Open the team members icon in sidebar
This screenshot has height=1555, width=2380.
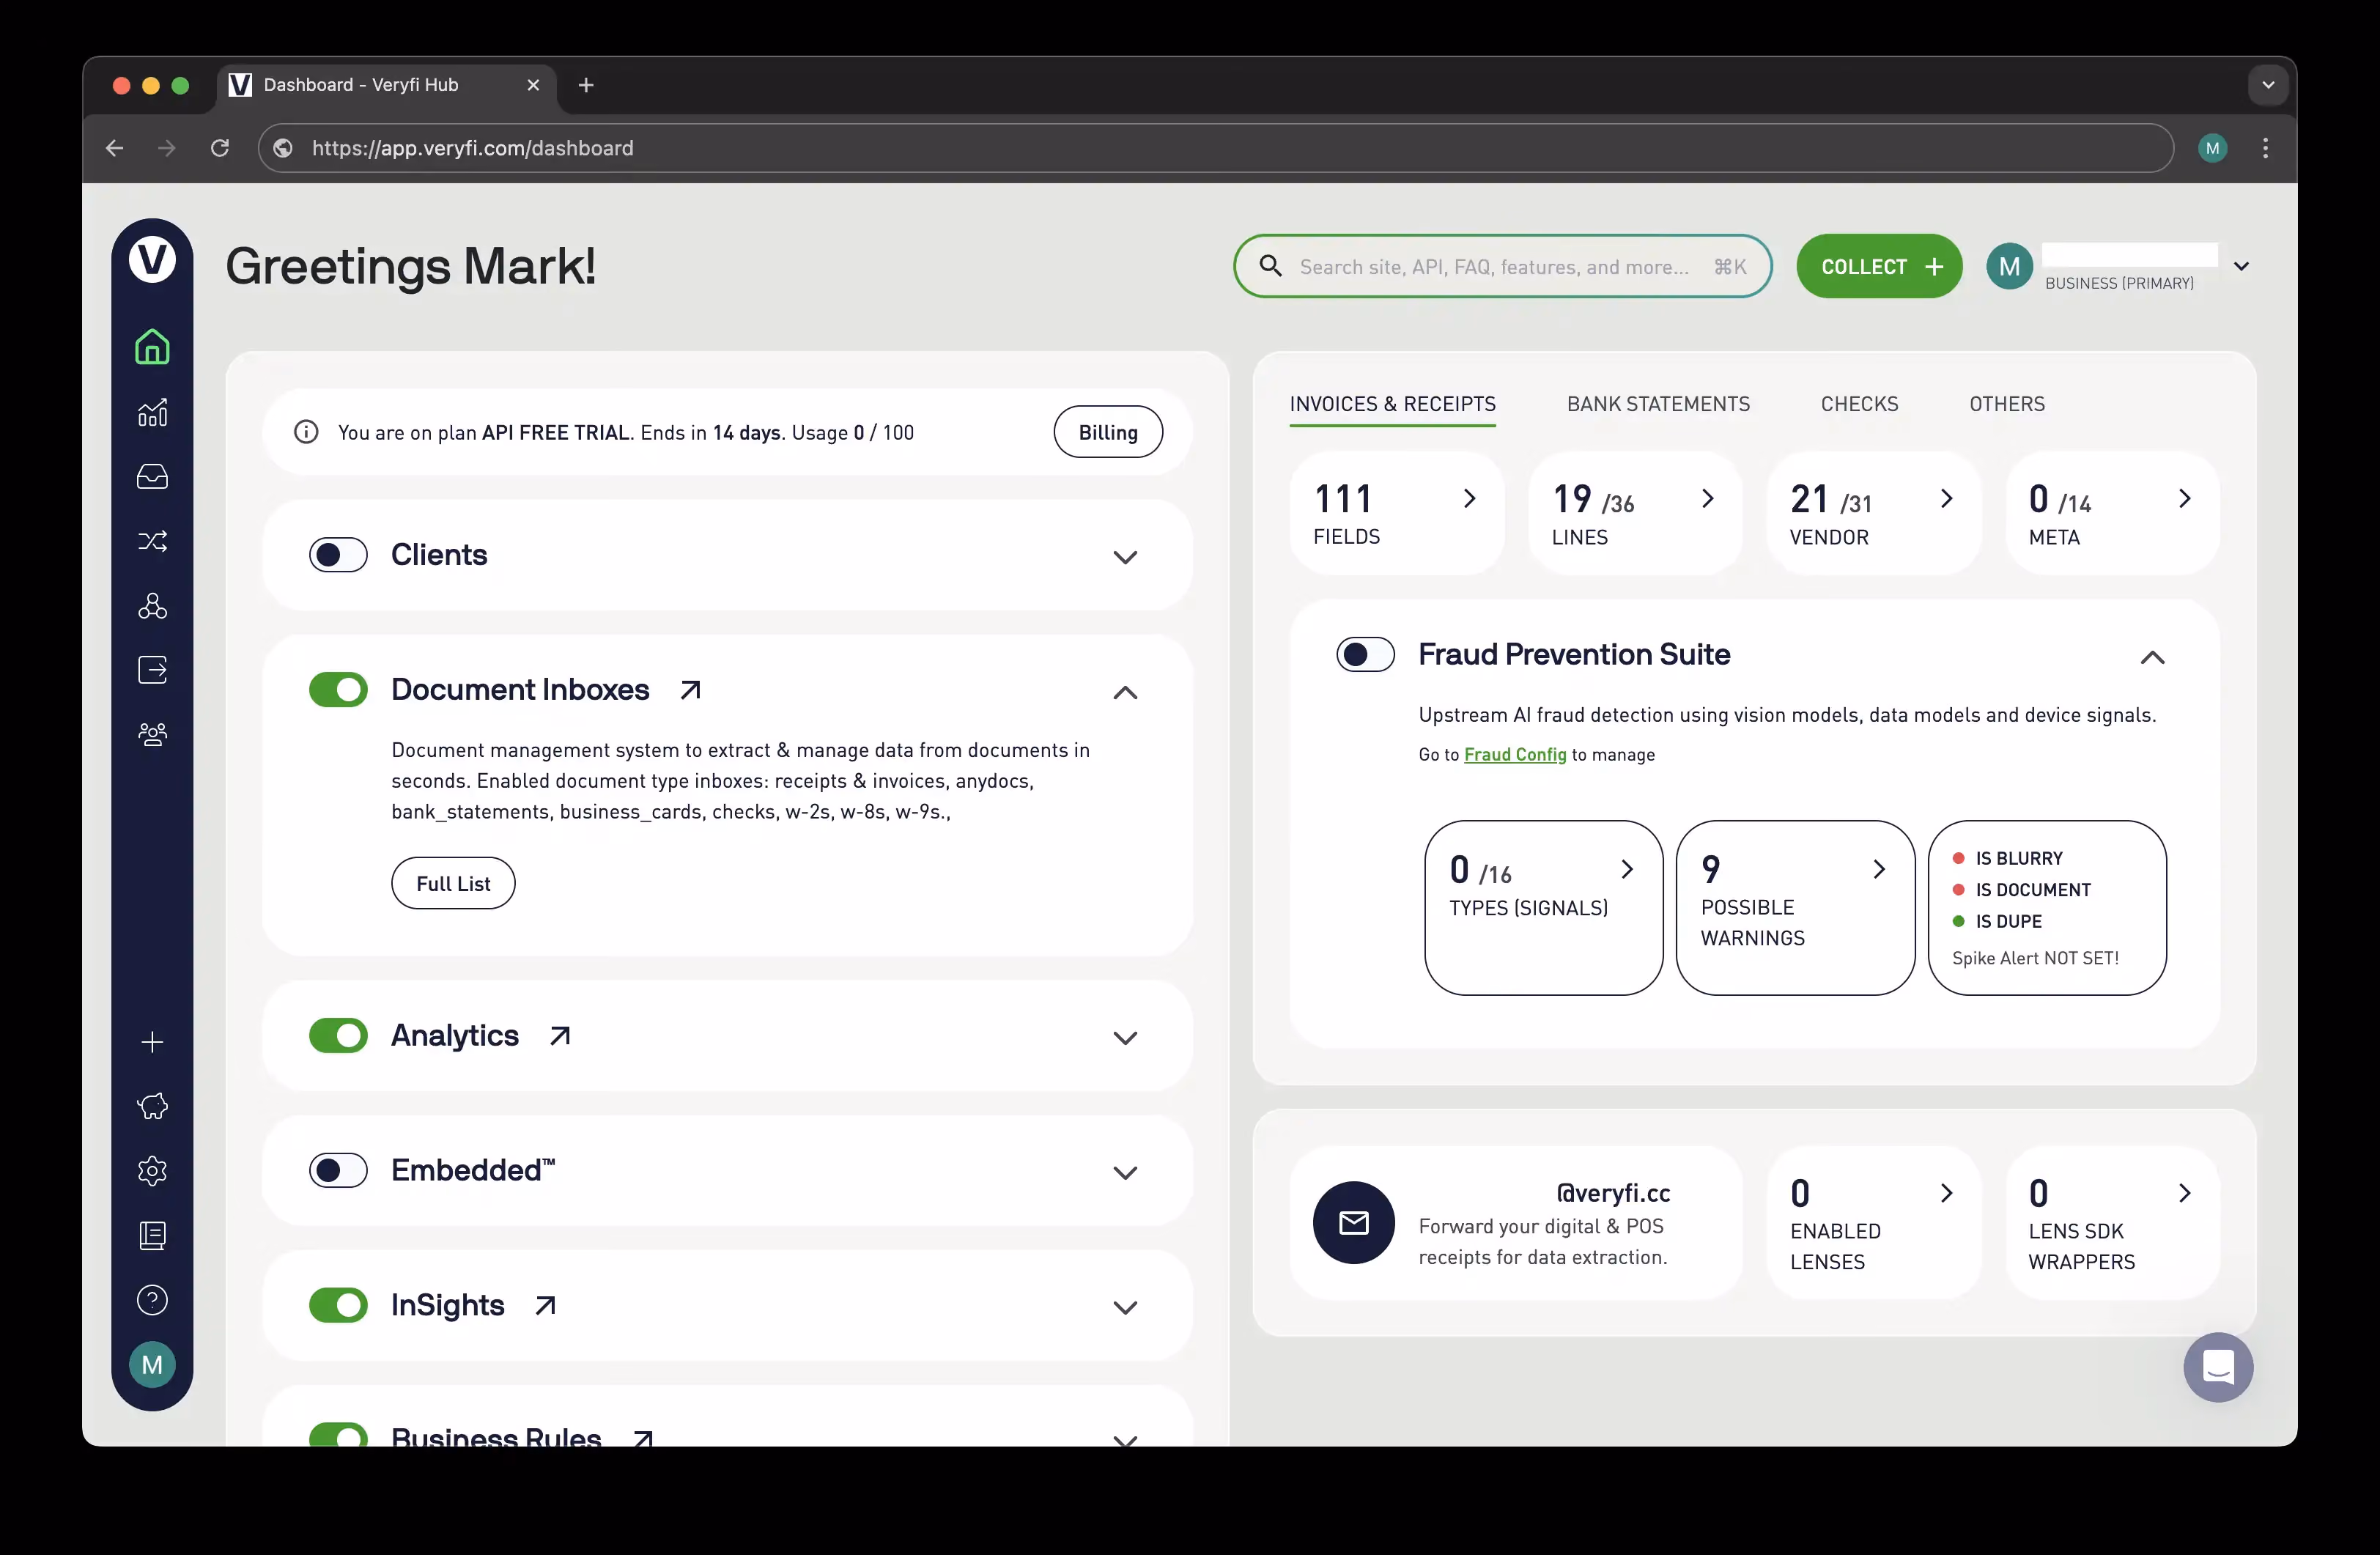point(152,735)
